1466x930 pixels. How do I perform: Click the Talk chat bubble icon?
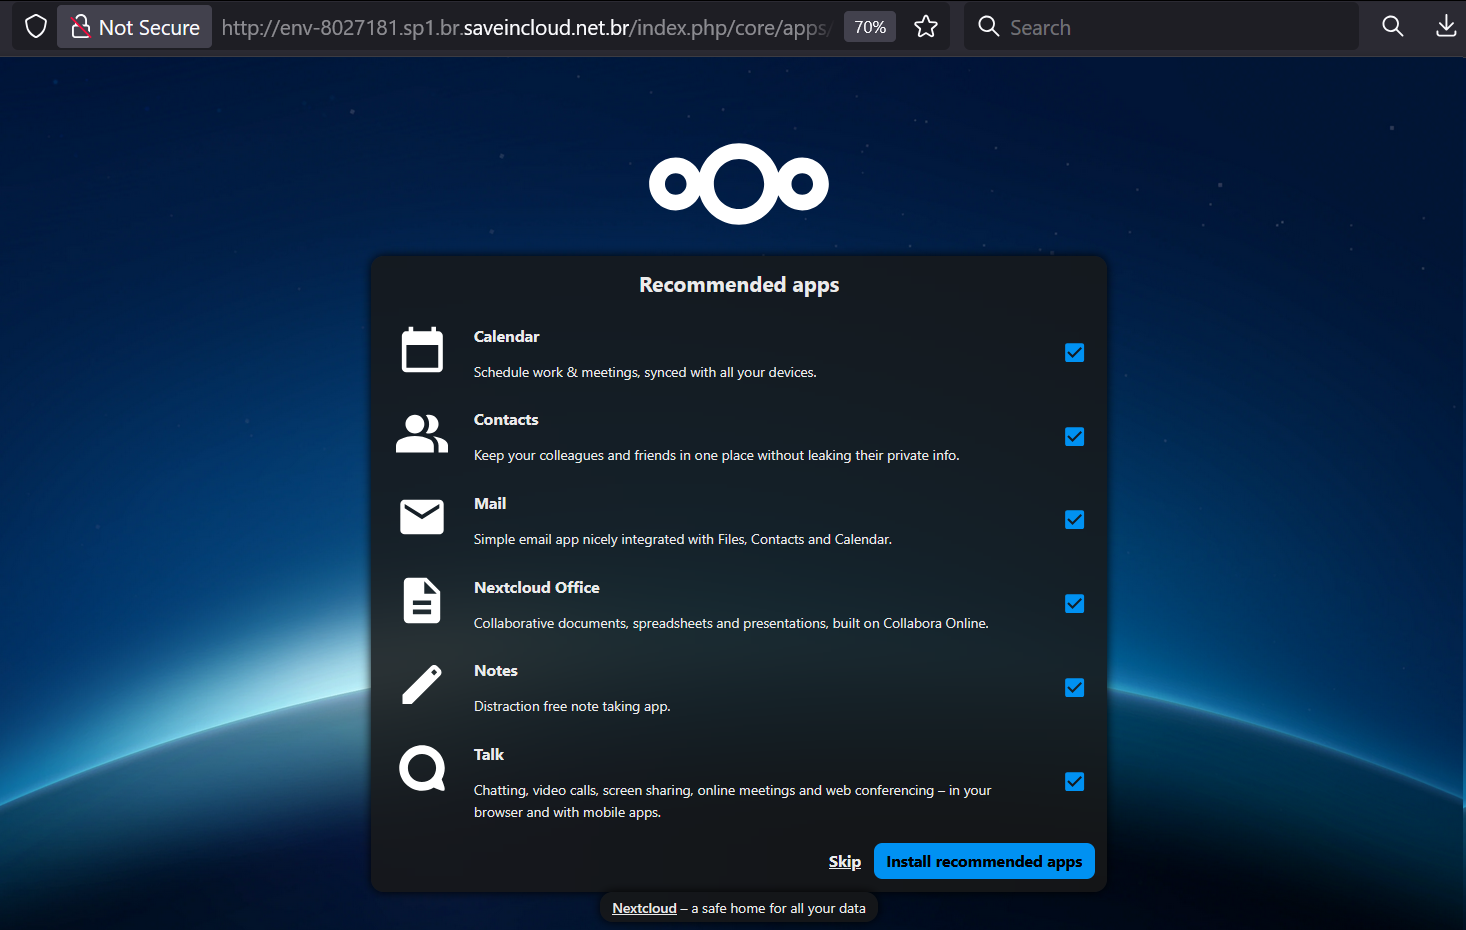(422, 768)
